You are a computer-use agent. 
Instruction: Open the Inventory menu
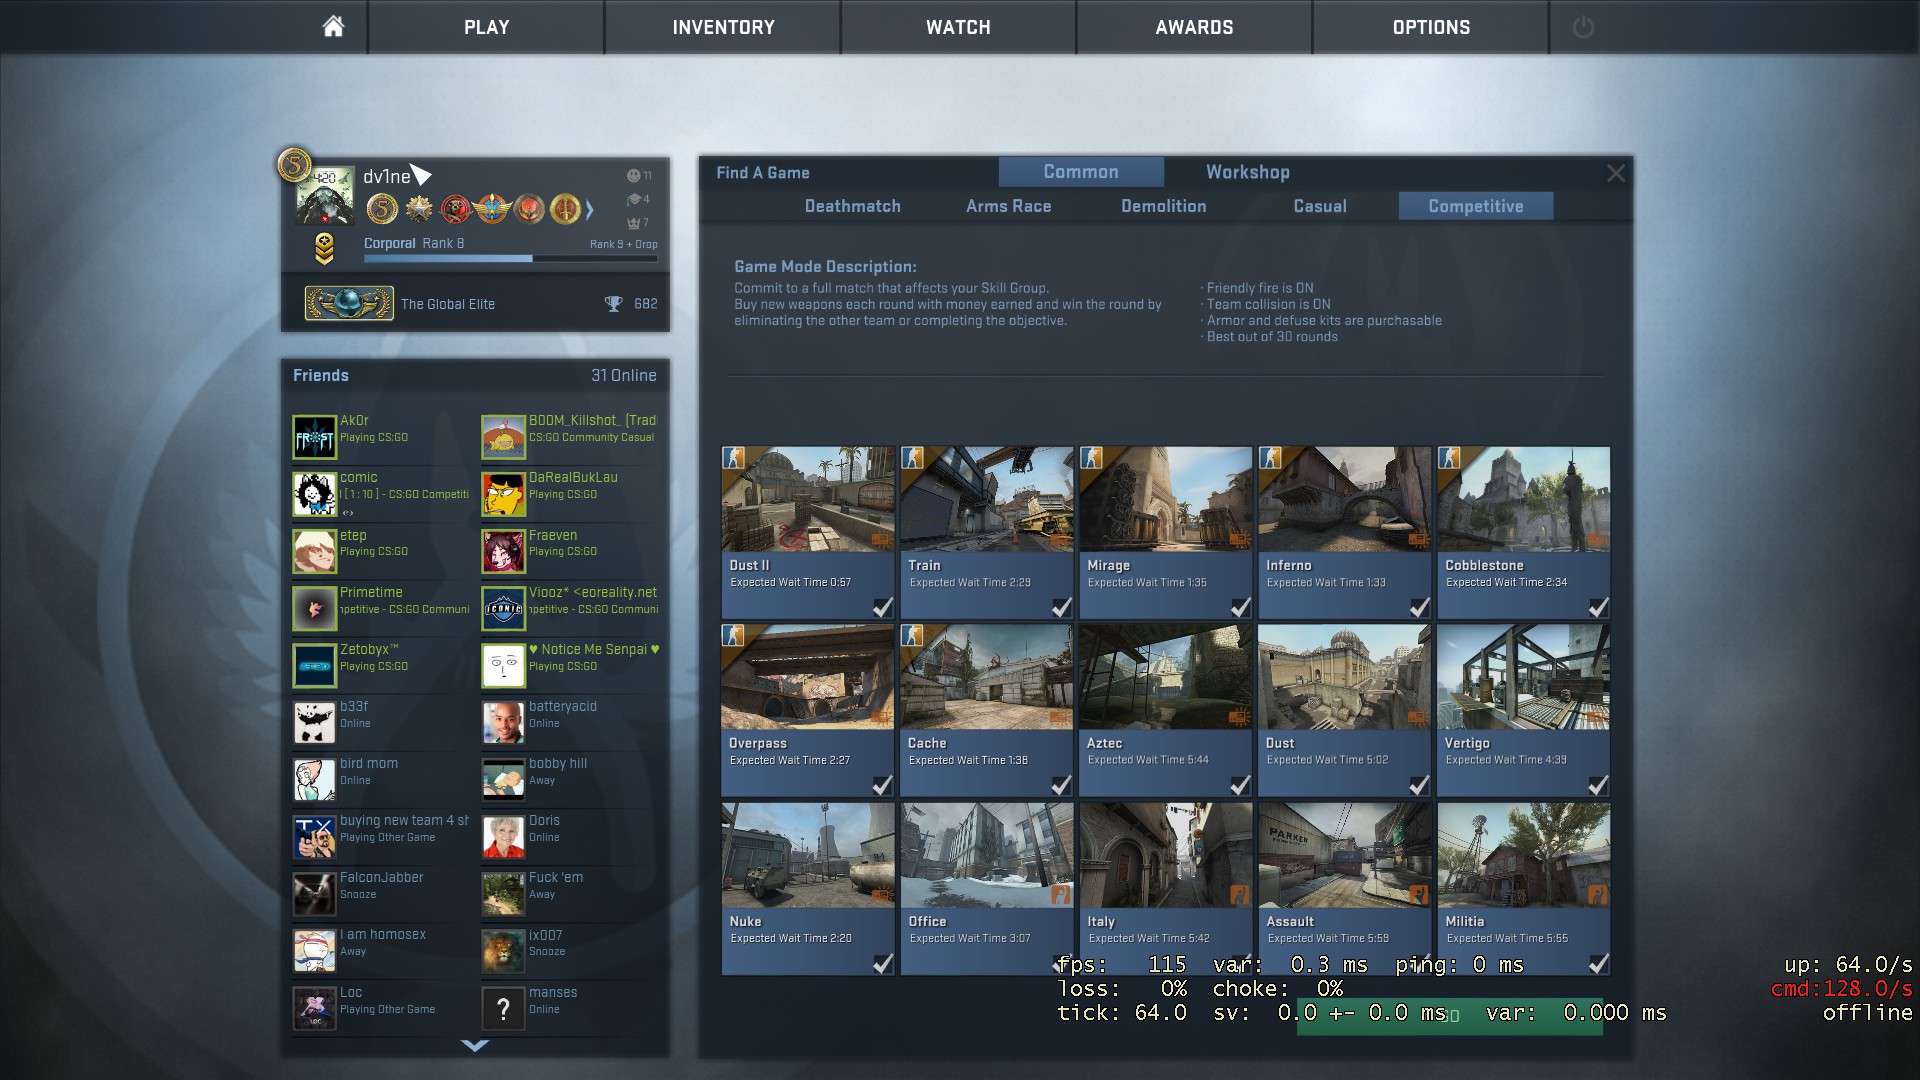tap(723, 27)
